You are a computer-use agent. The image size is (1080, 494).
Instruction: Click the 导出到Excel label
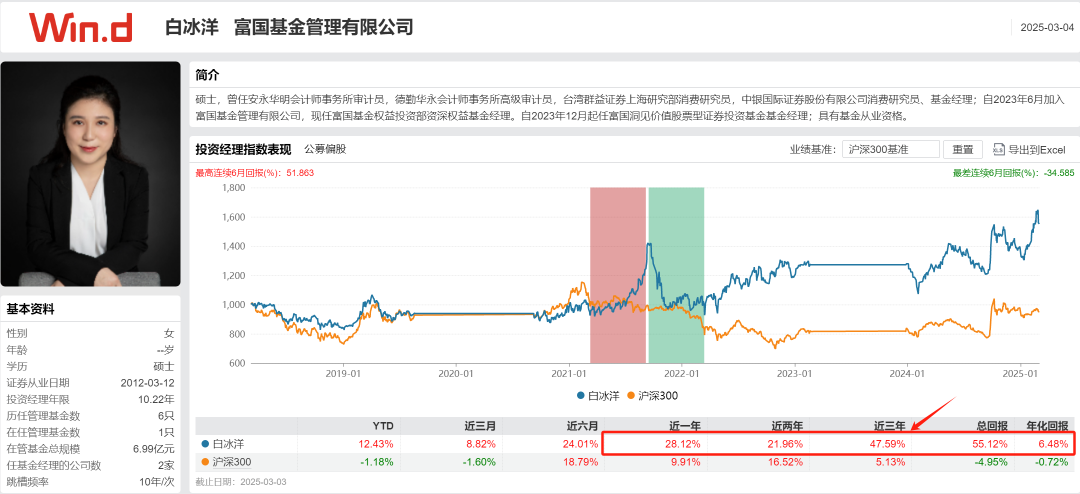[x=1037, y=150]
